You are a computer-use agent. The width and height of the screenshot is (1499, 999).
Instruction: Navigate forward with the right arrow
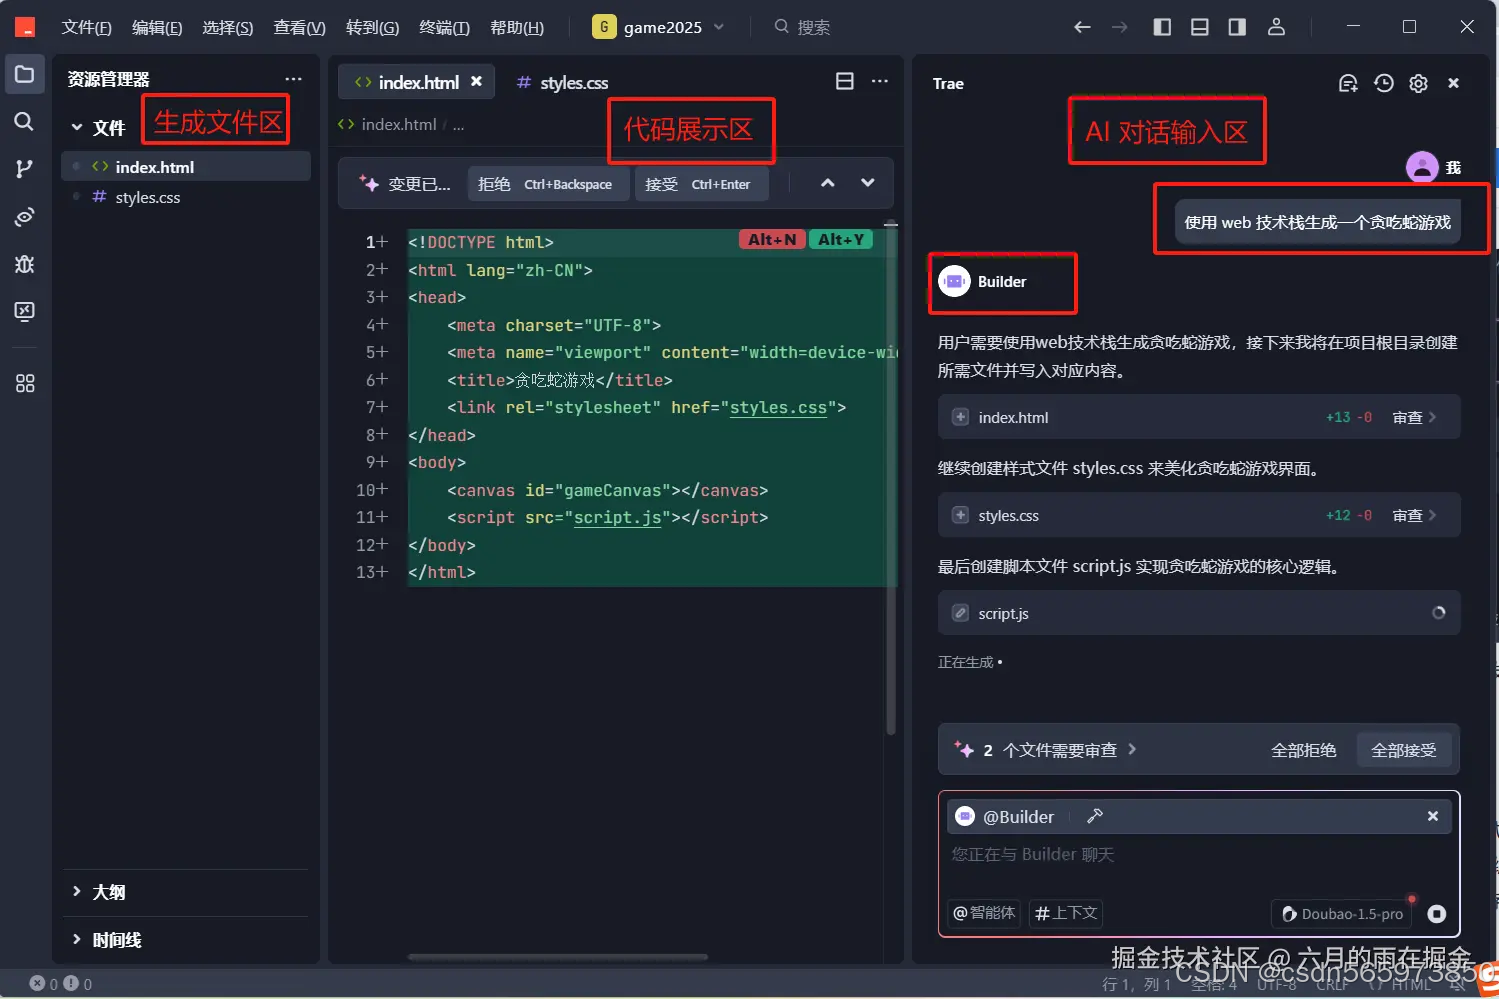point(1120,27)
